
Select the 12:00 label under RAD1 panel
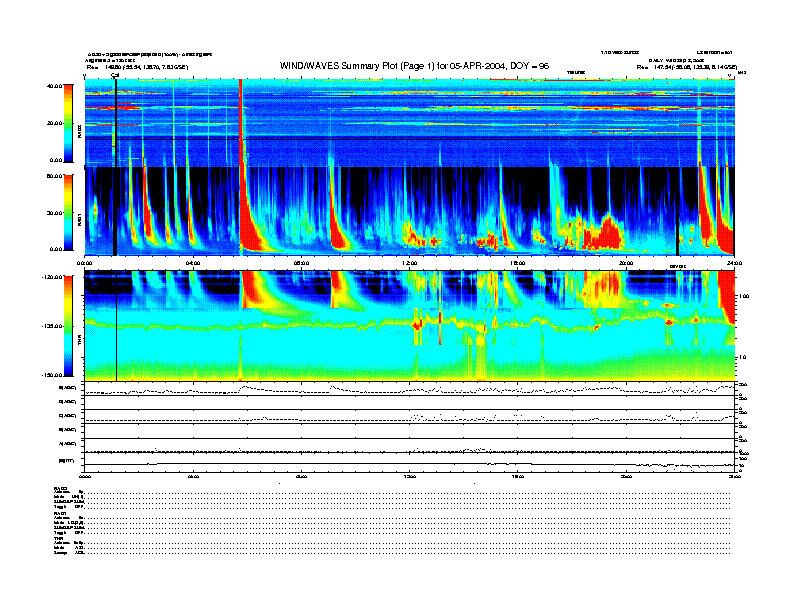pos(409,263)
